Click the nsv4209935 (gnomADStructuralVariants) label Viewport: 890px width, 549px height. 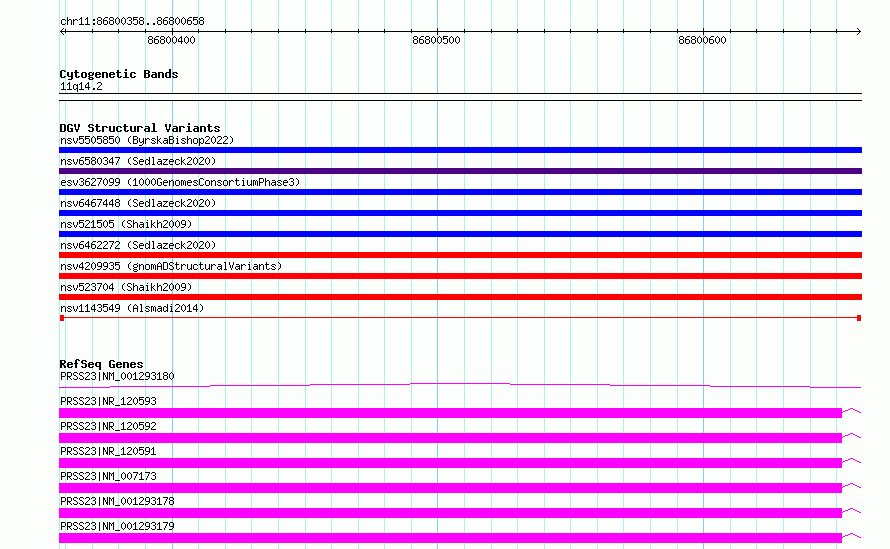[x=171, y=266]
